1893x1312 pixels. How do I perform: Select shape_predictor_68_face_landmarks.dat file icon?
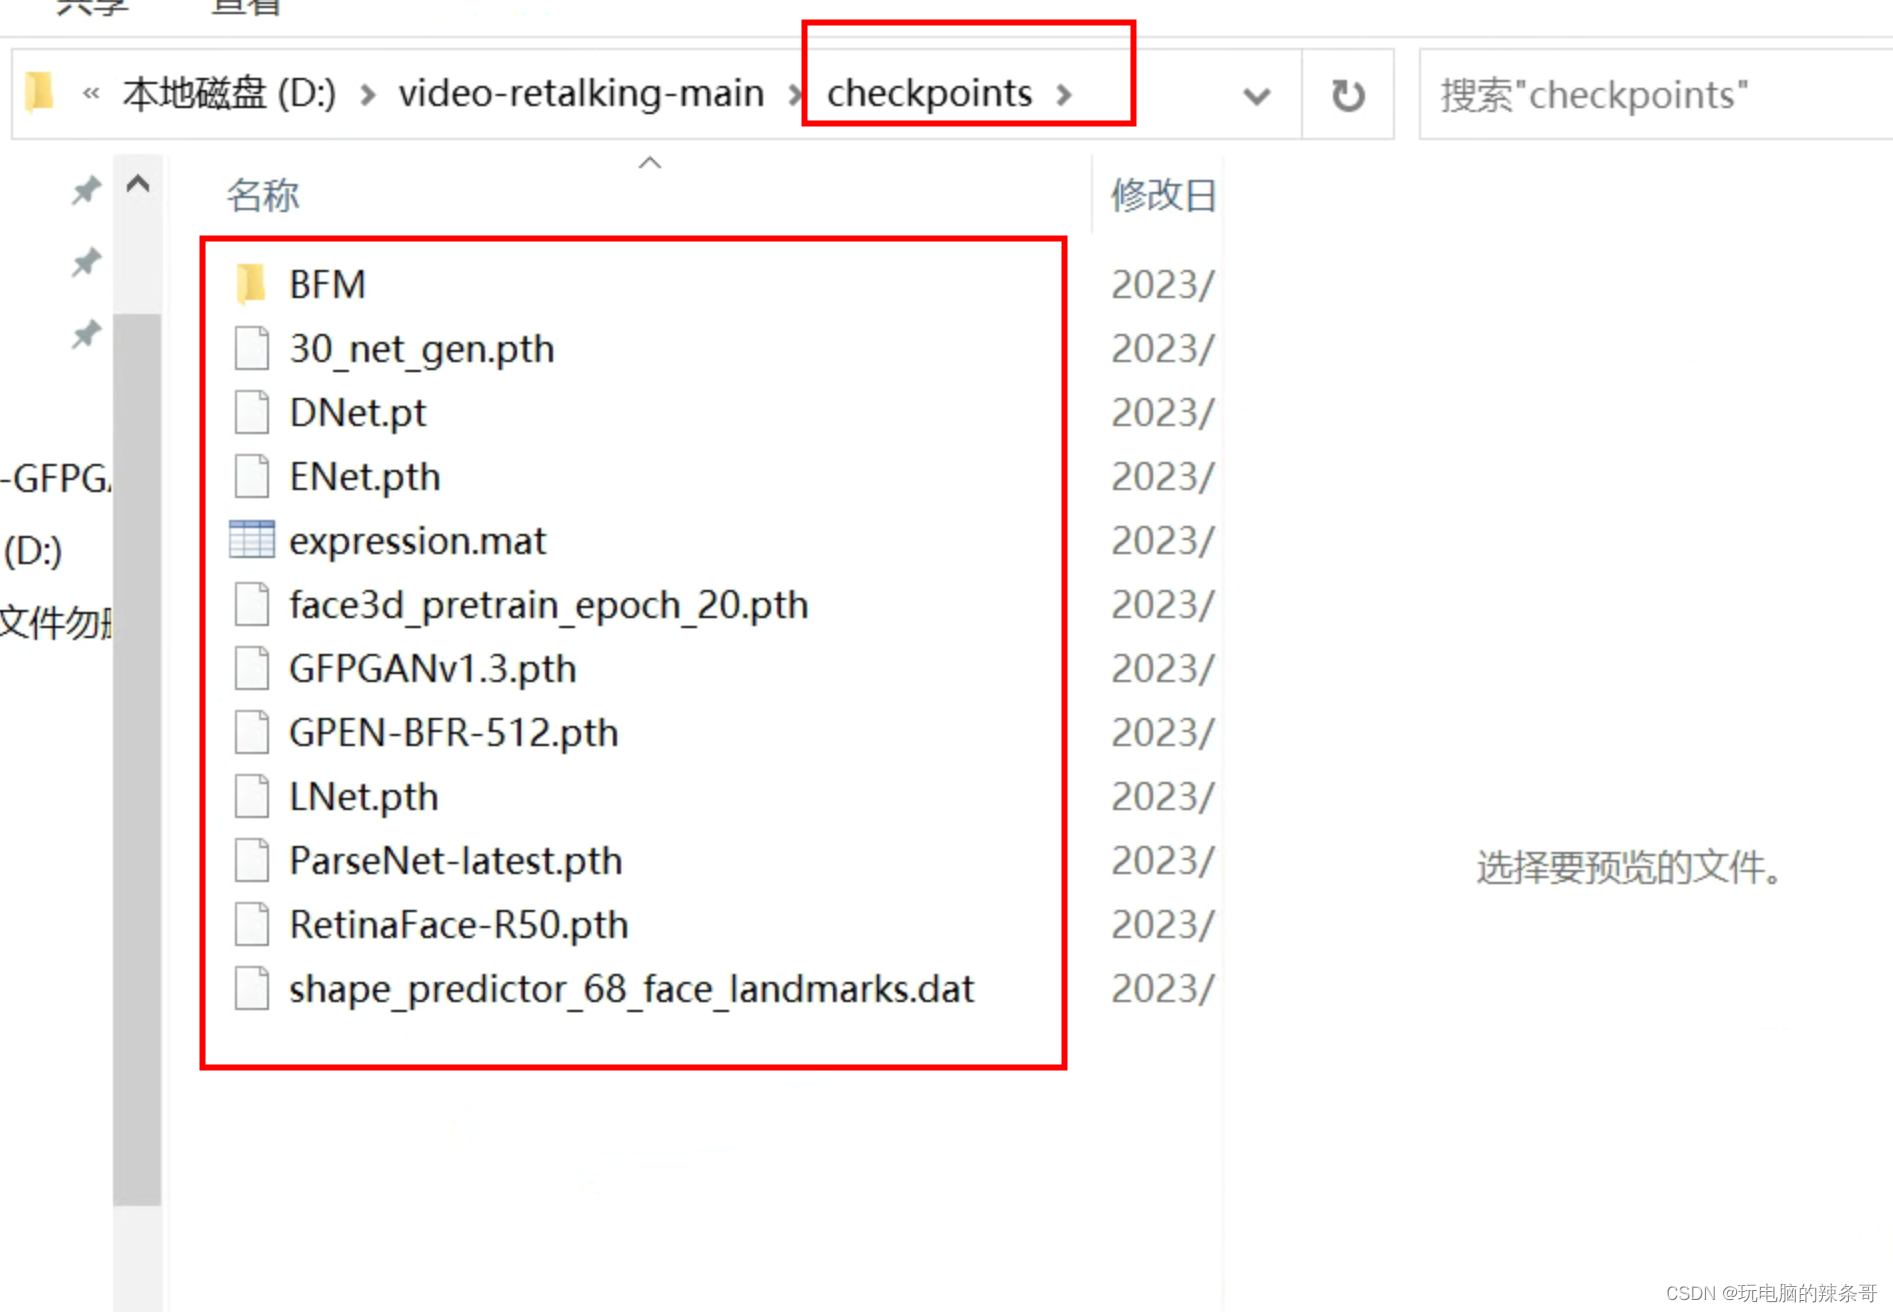[251, 988]
